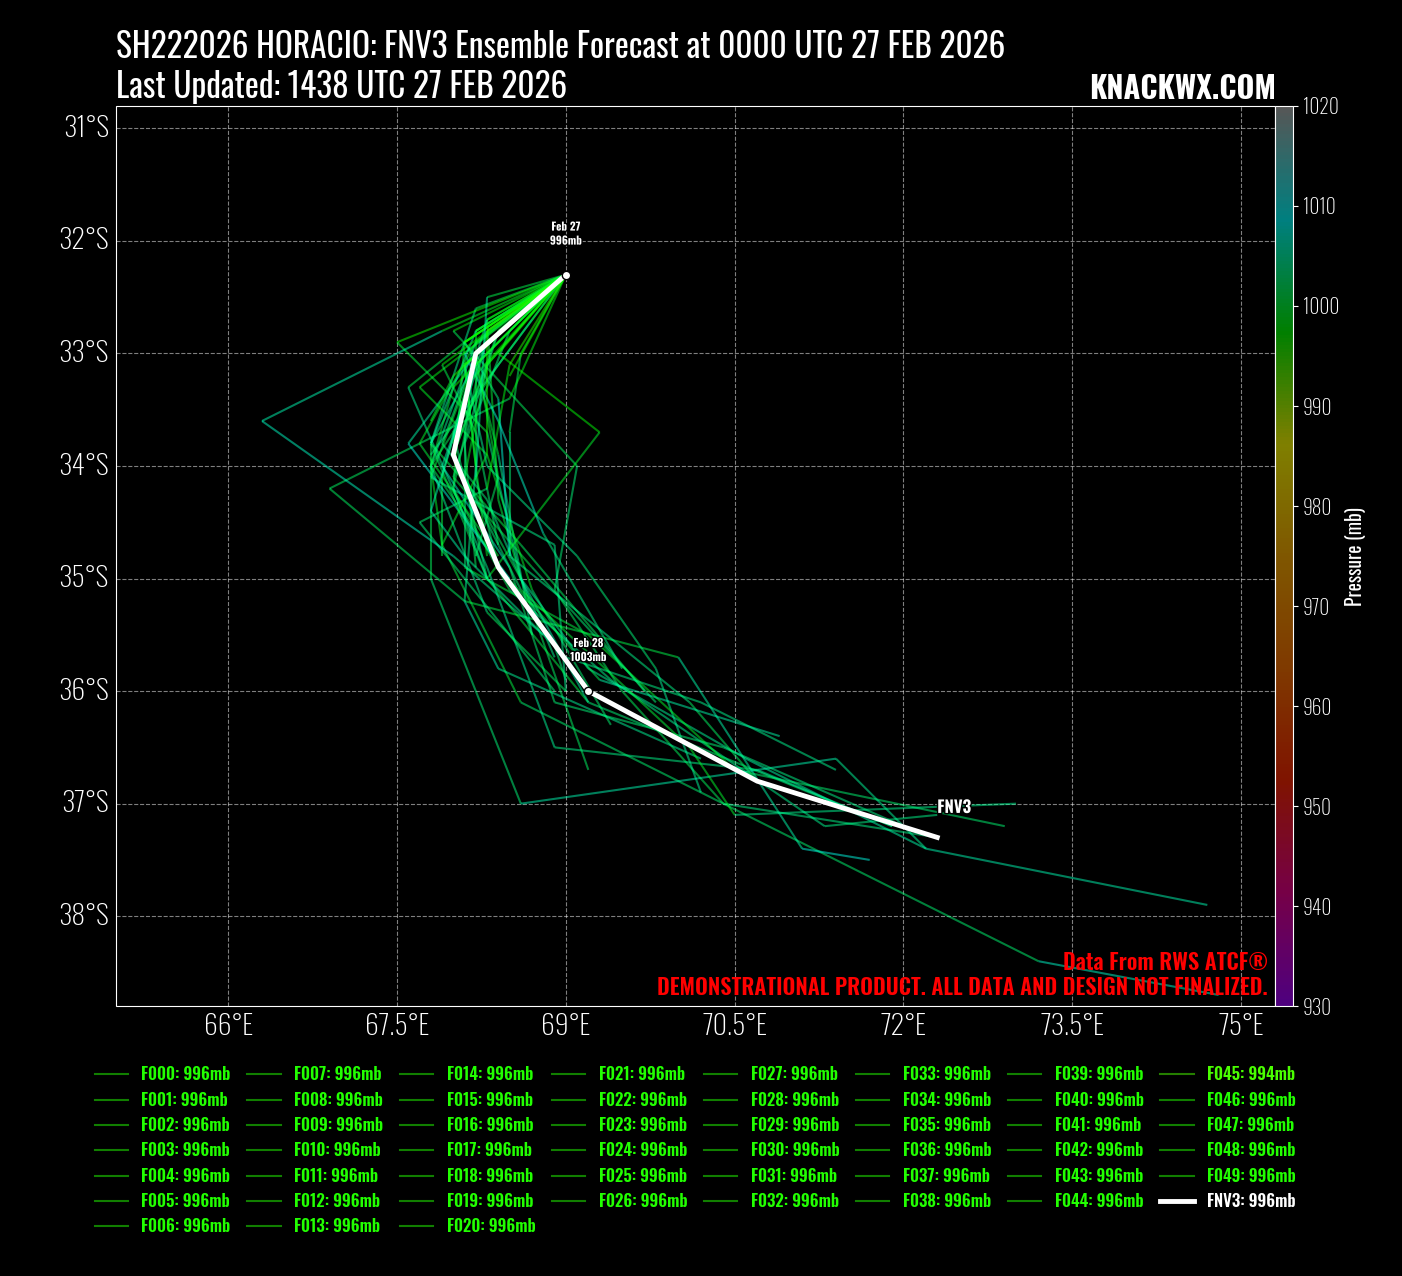1402x1276 pixels.
Task: Click the 1000 tick on pressure colorbar
Action: coord(1320,307)
